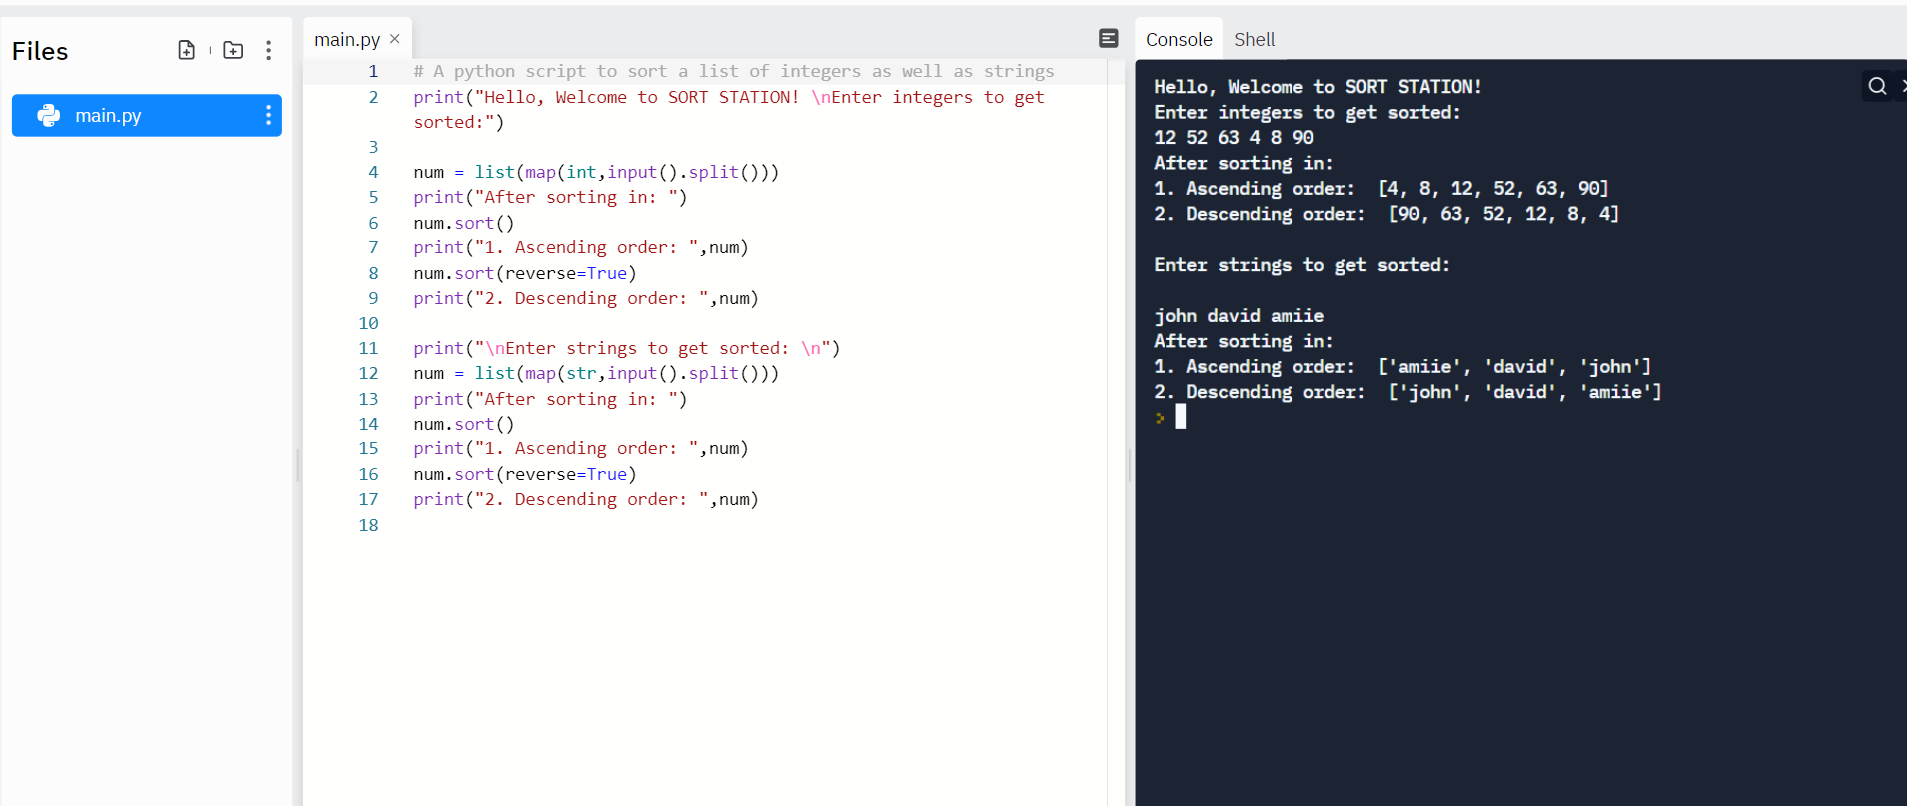Switch to the main.py editor tab
The image size is (1907, 806).
click(x=347, y=39)
